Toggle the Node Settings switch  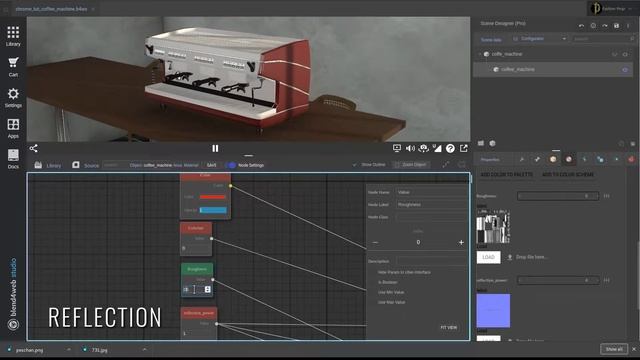coord(231,165)
